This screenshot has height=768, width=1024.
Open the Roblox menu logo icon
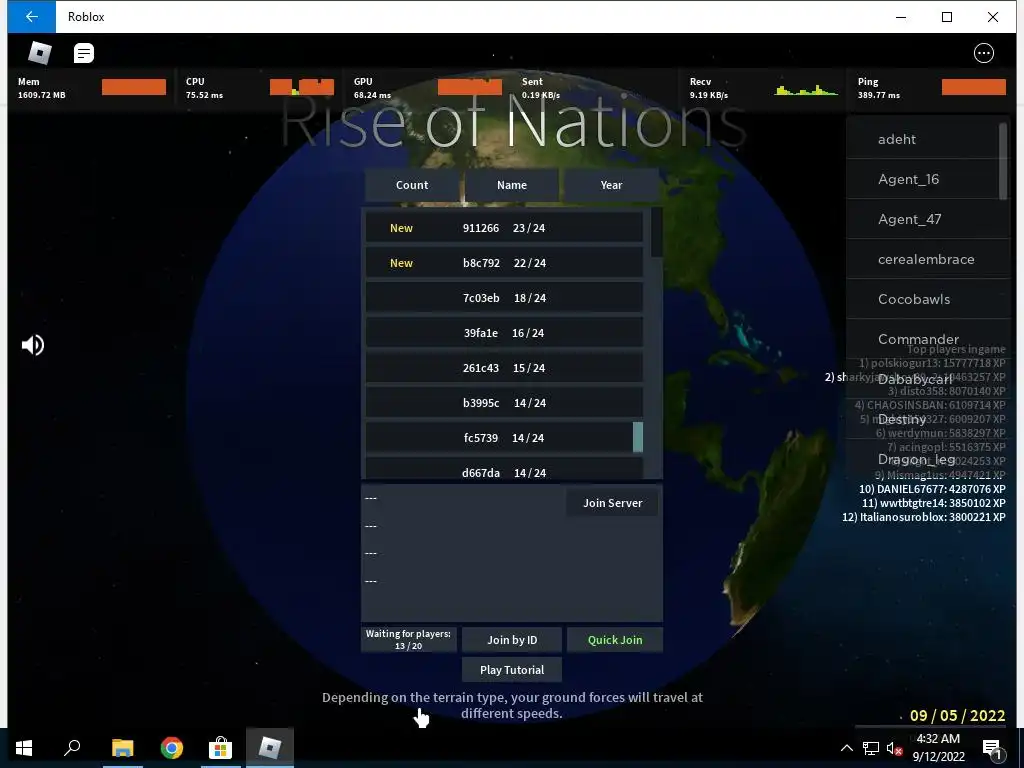(x=40, y=53)
